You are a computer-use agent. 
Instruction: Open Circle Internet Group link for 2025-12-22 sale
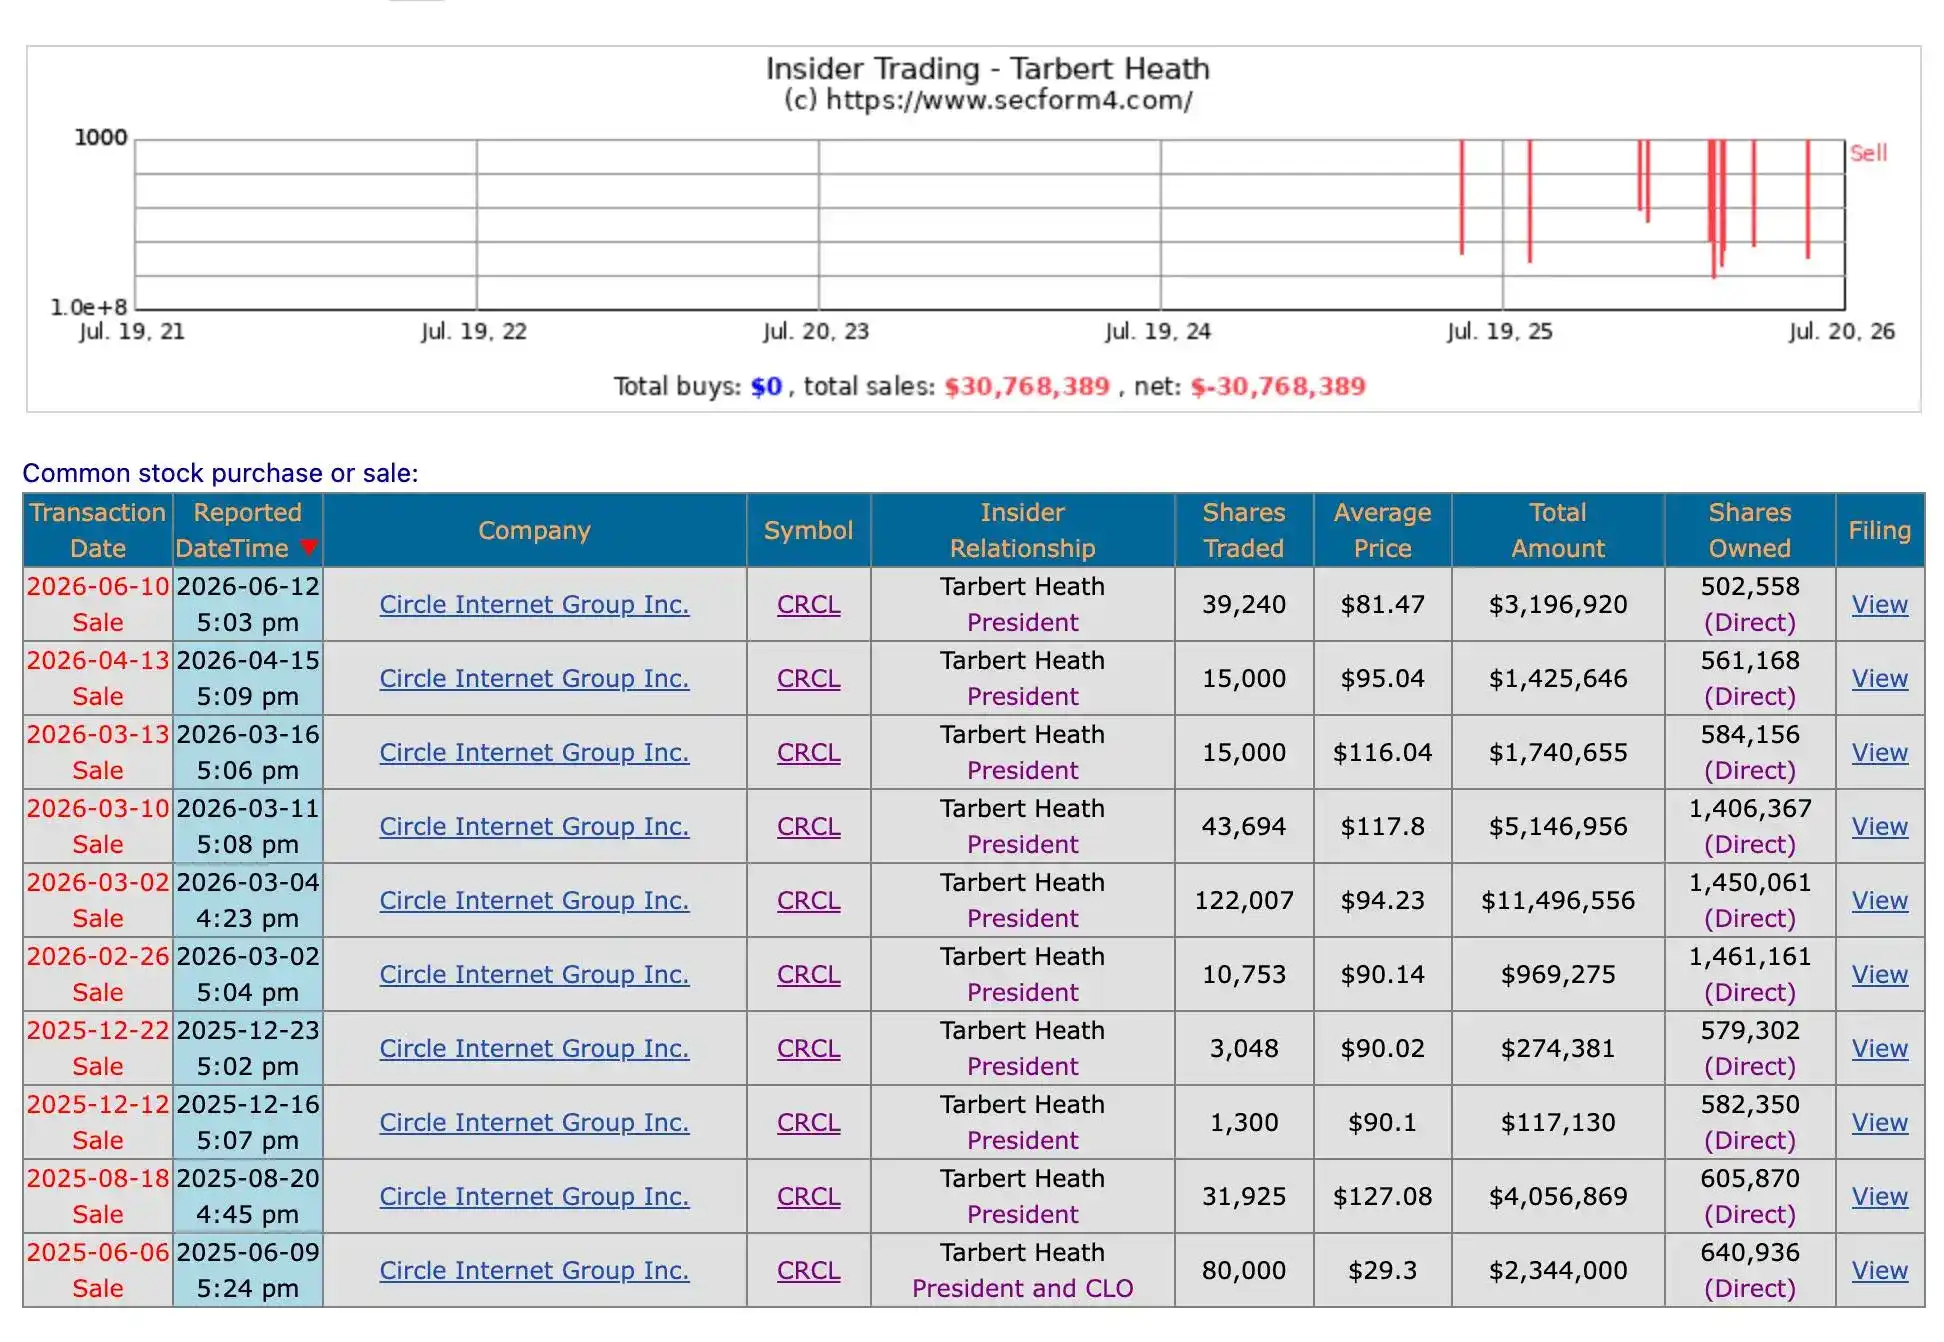534,1048
